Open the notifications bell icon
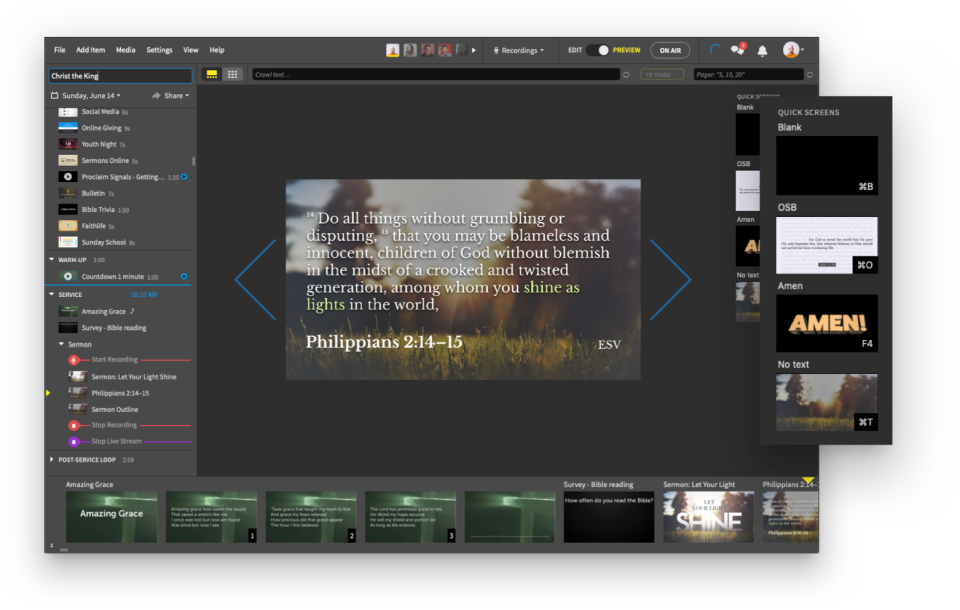The height and width of the screenshot is (610, 960). click(x=762, y=49)
